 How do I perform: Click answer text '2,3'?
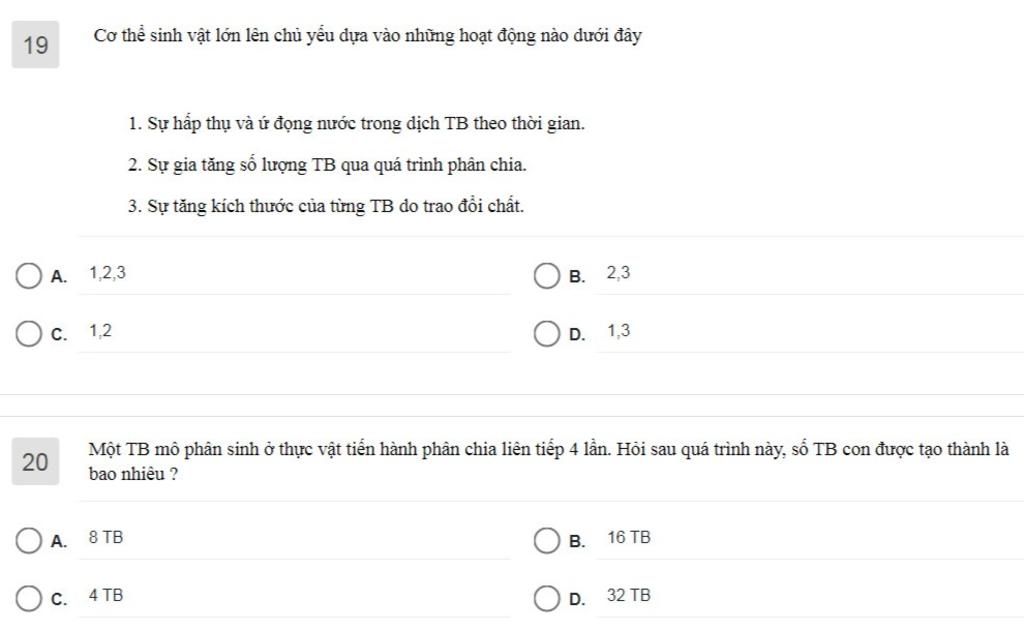click(x=618, y=273)
